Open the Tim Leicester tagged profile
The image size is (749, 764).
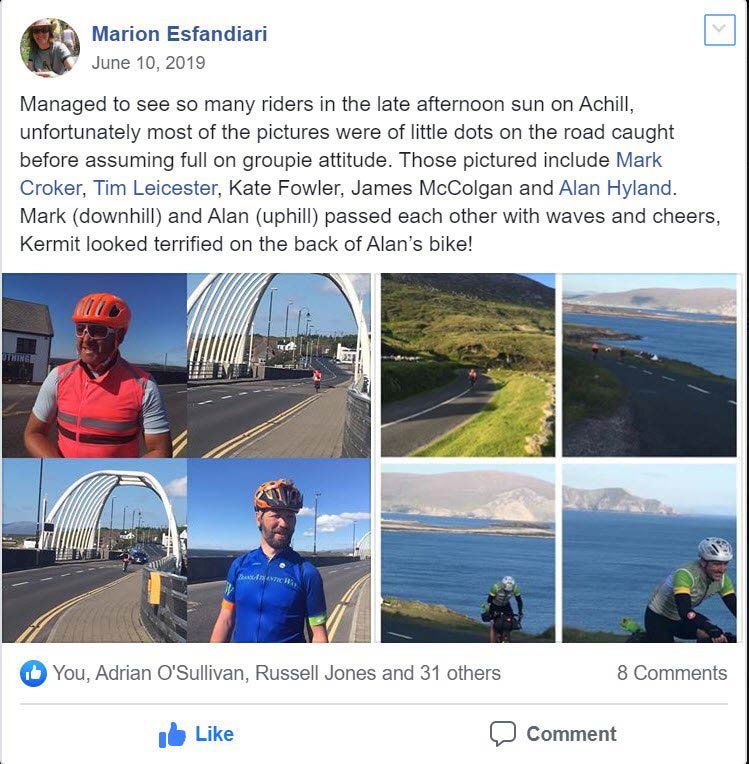(155, 188)
